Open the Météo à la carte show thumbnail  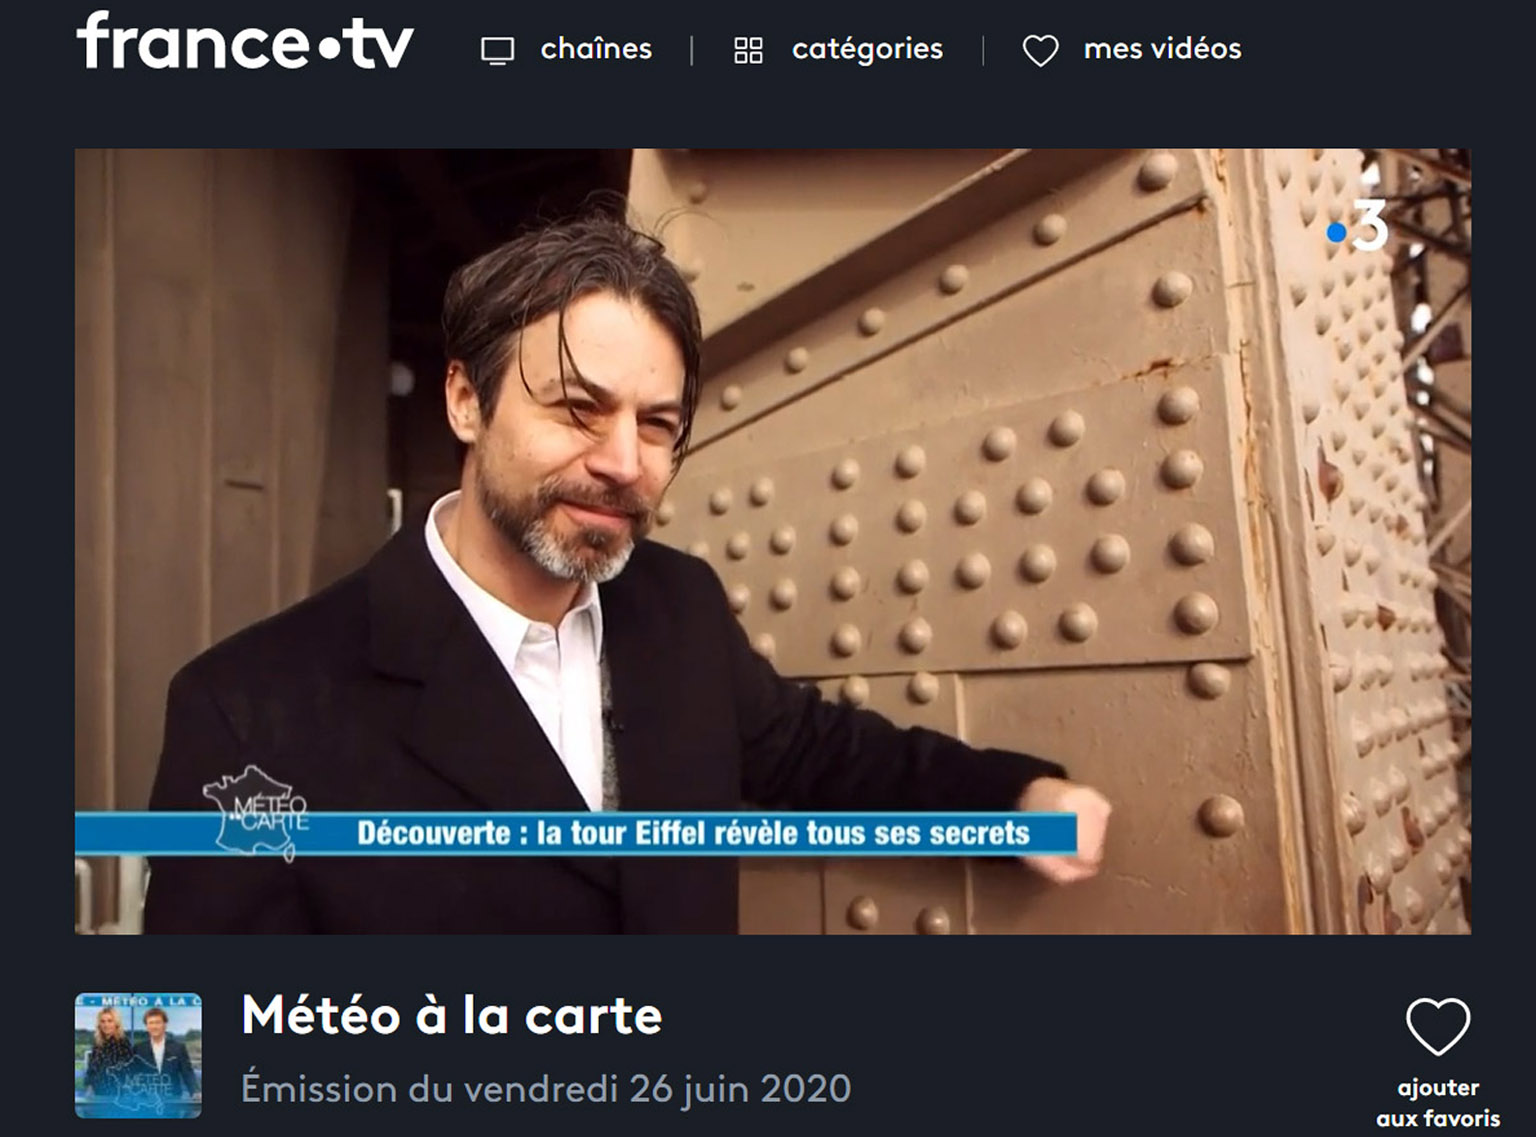(138, 1055)
